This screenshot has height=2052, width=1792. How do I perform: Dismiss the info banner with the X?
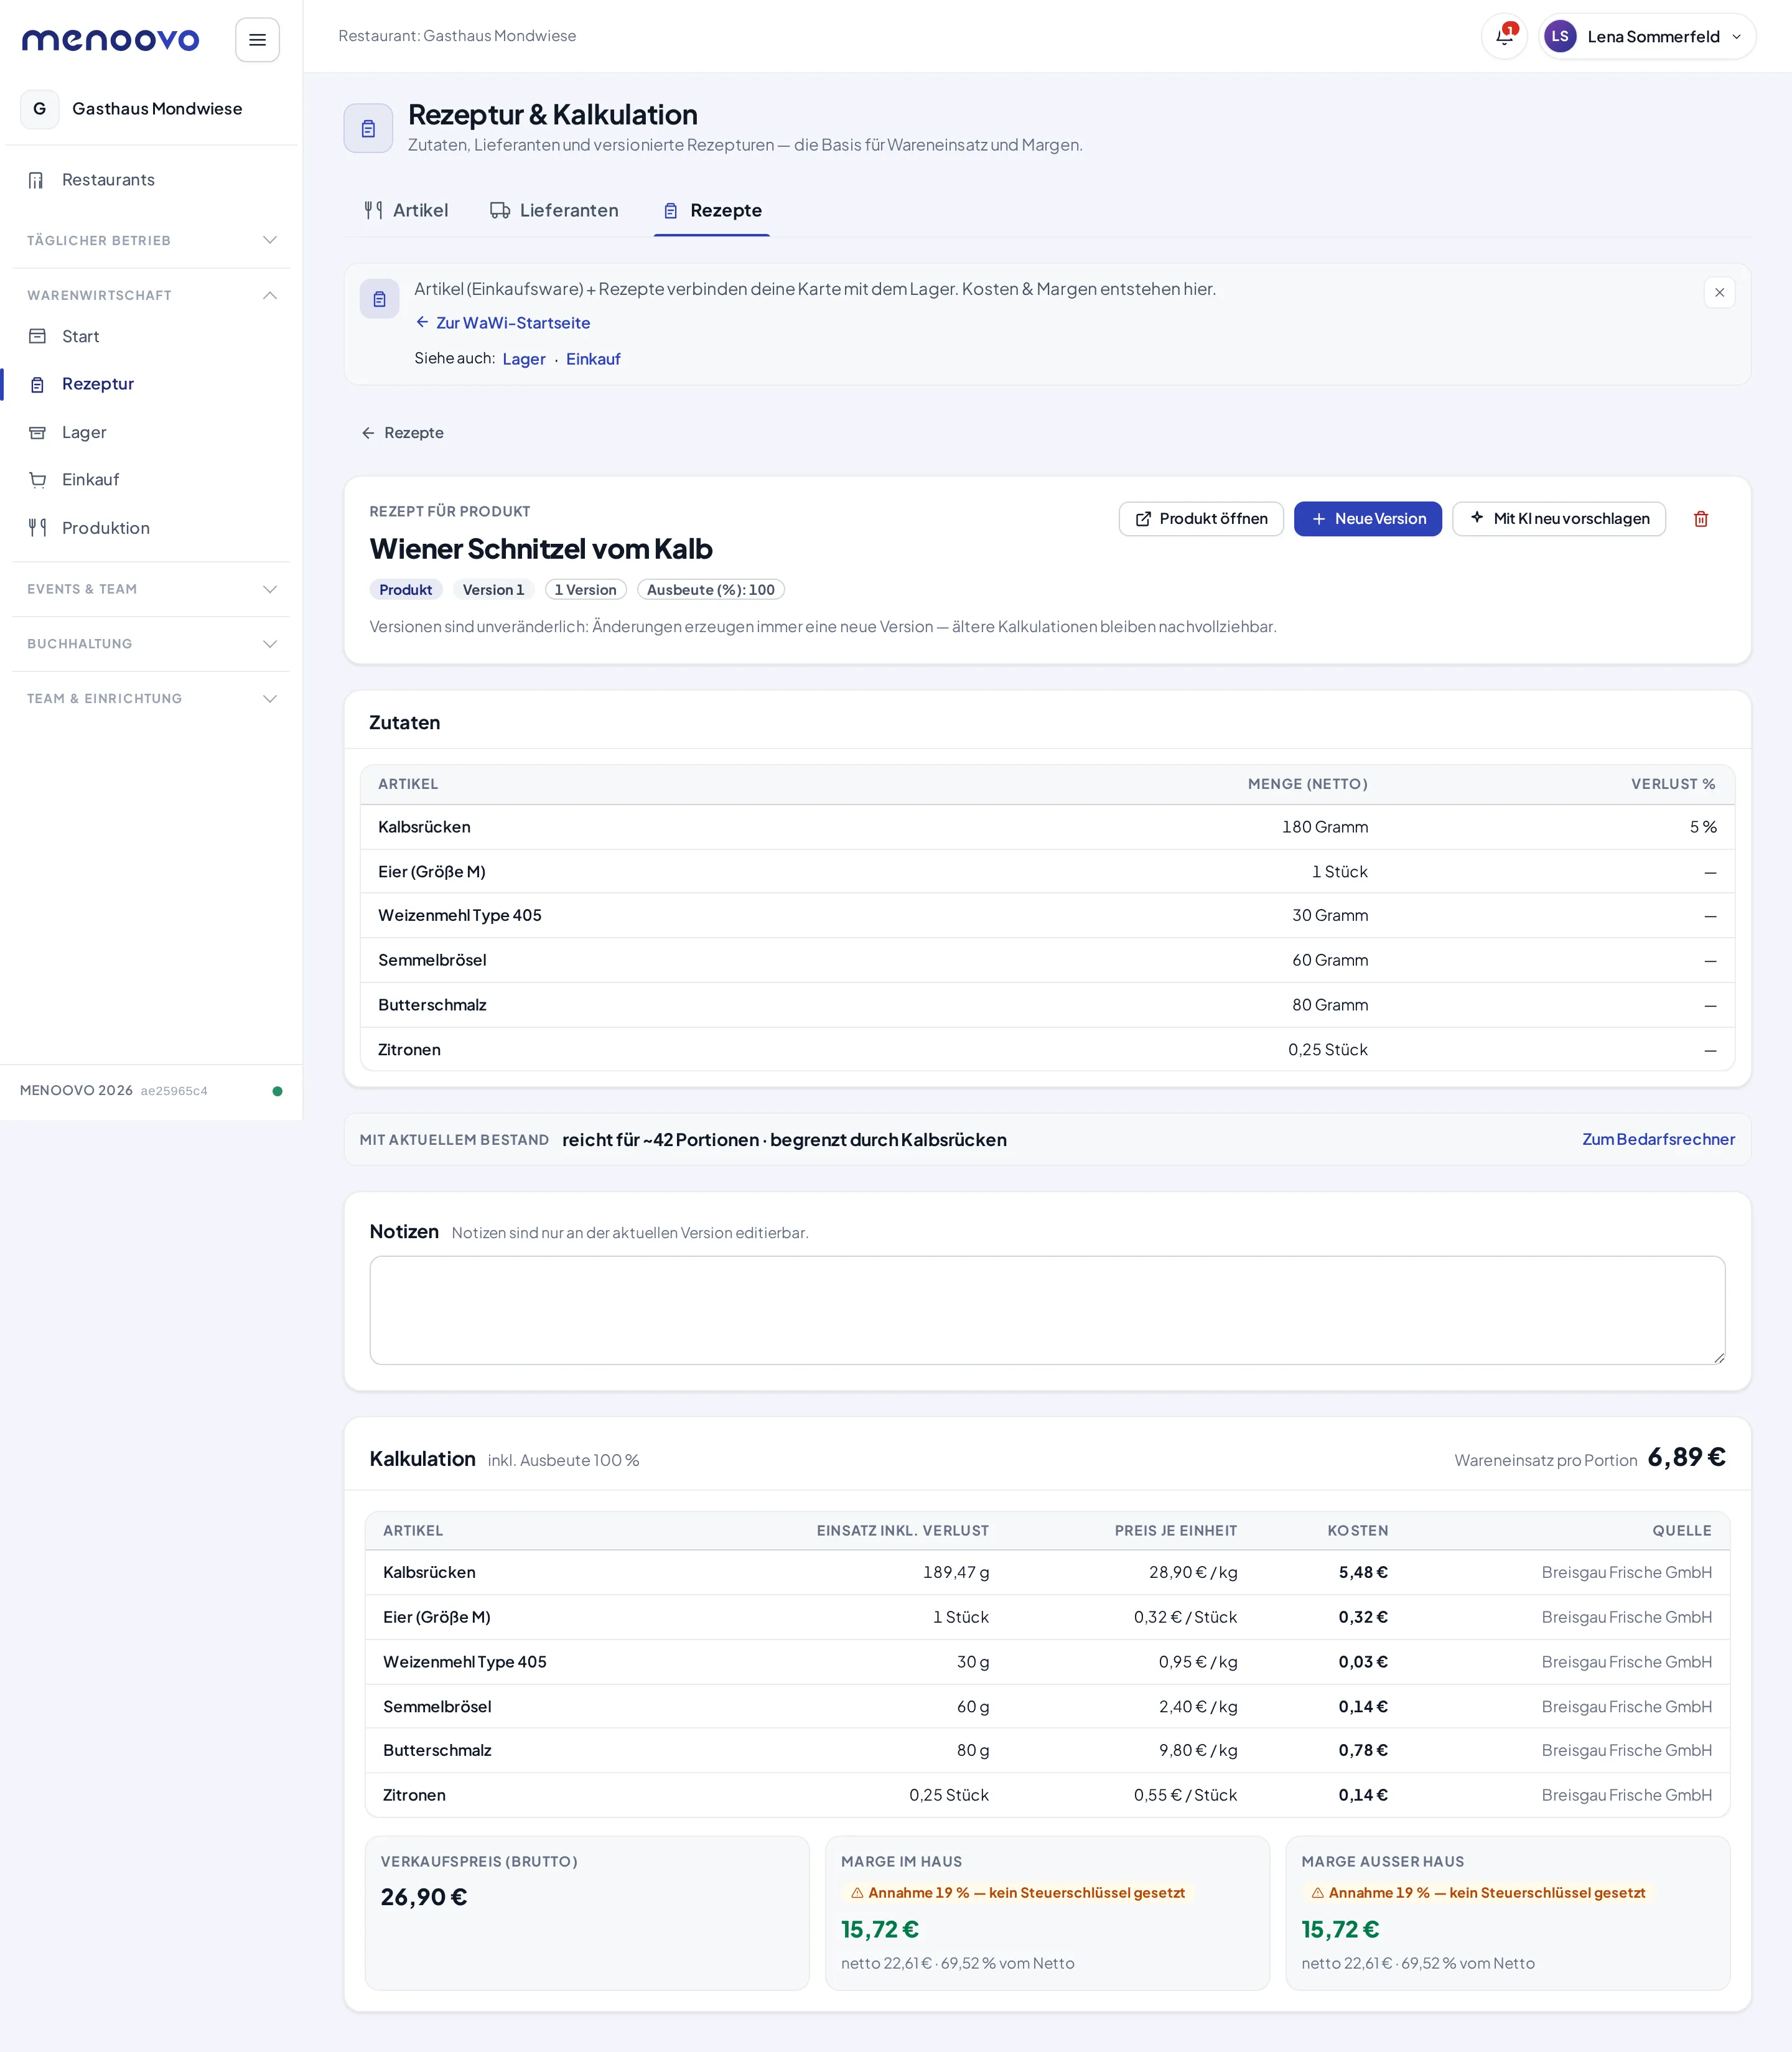[1719, 293]
